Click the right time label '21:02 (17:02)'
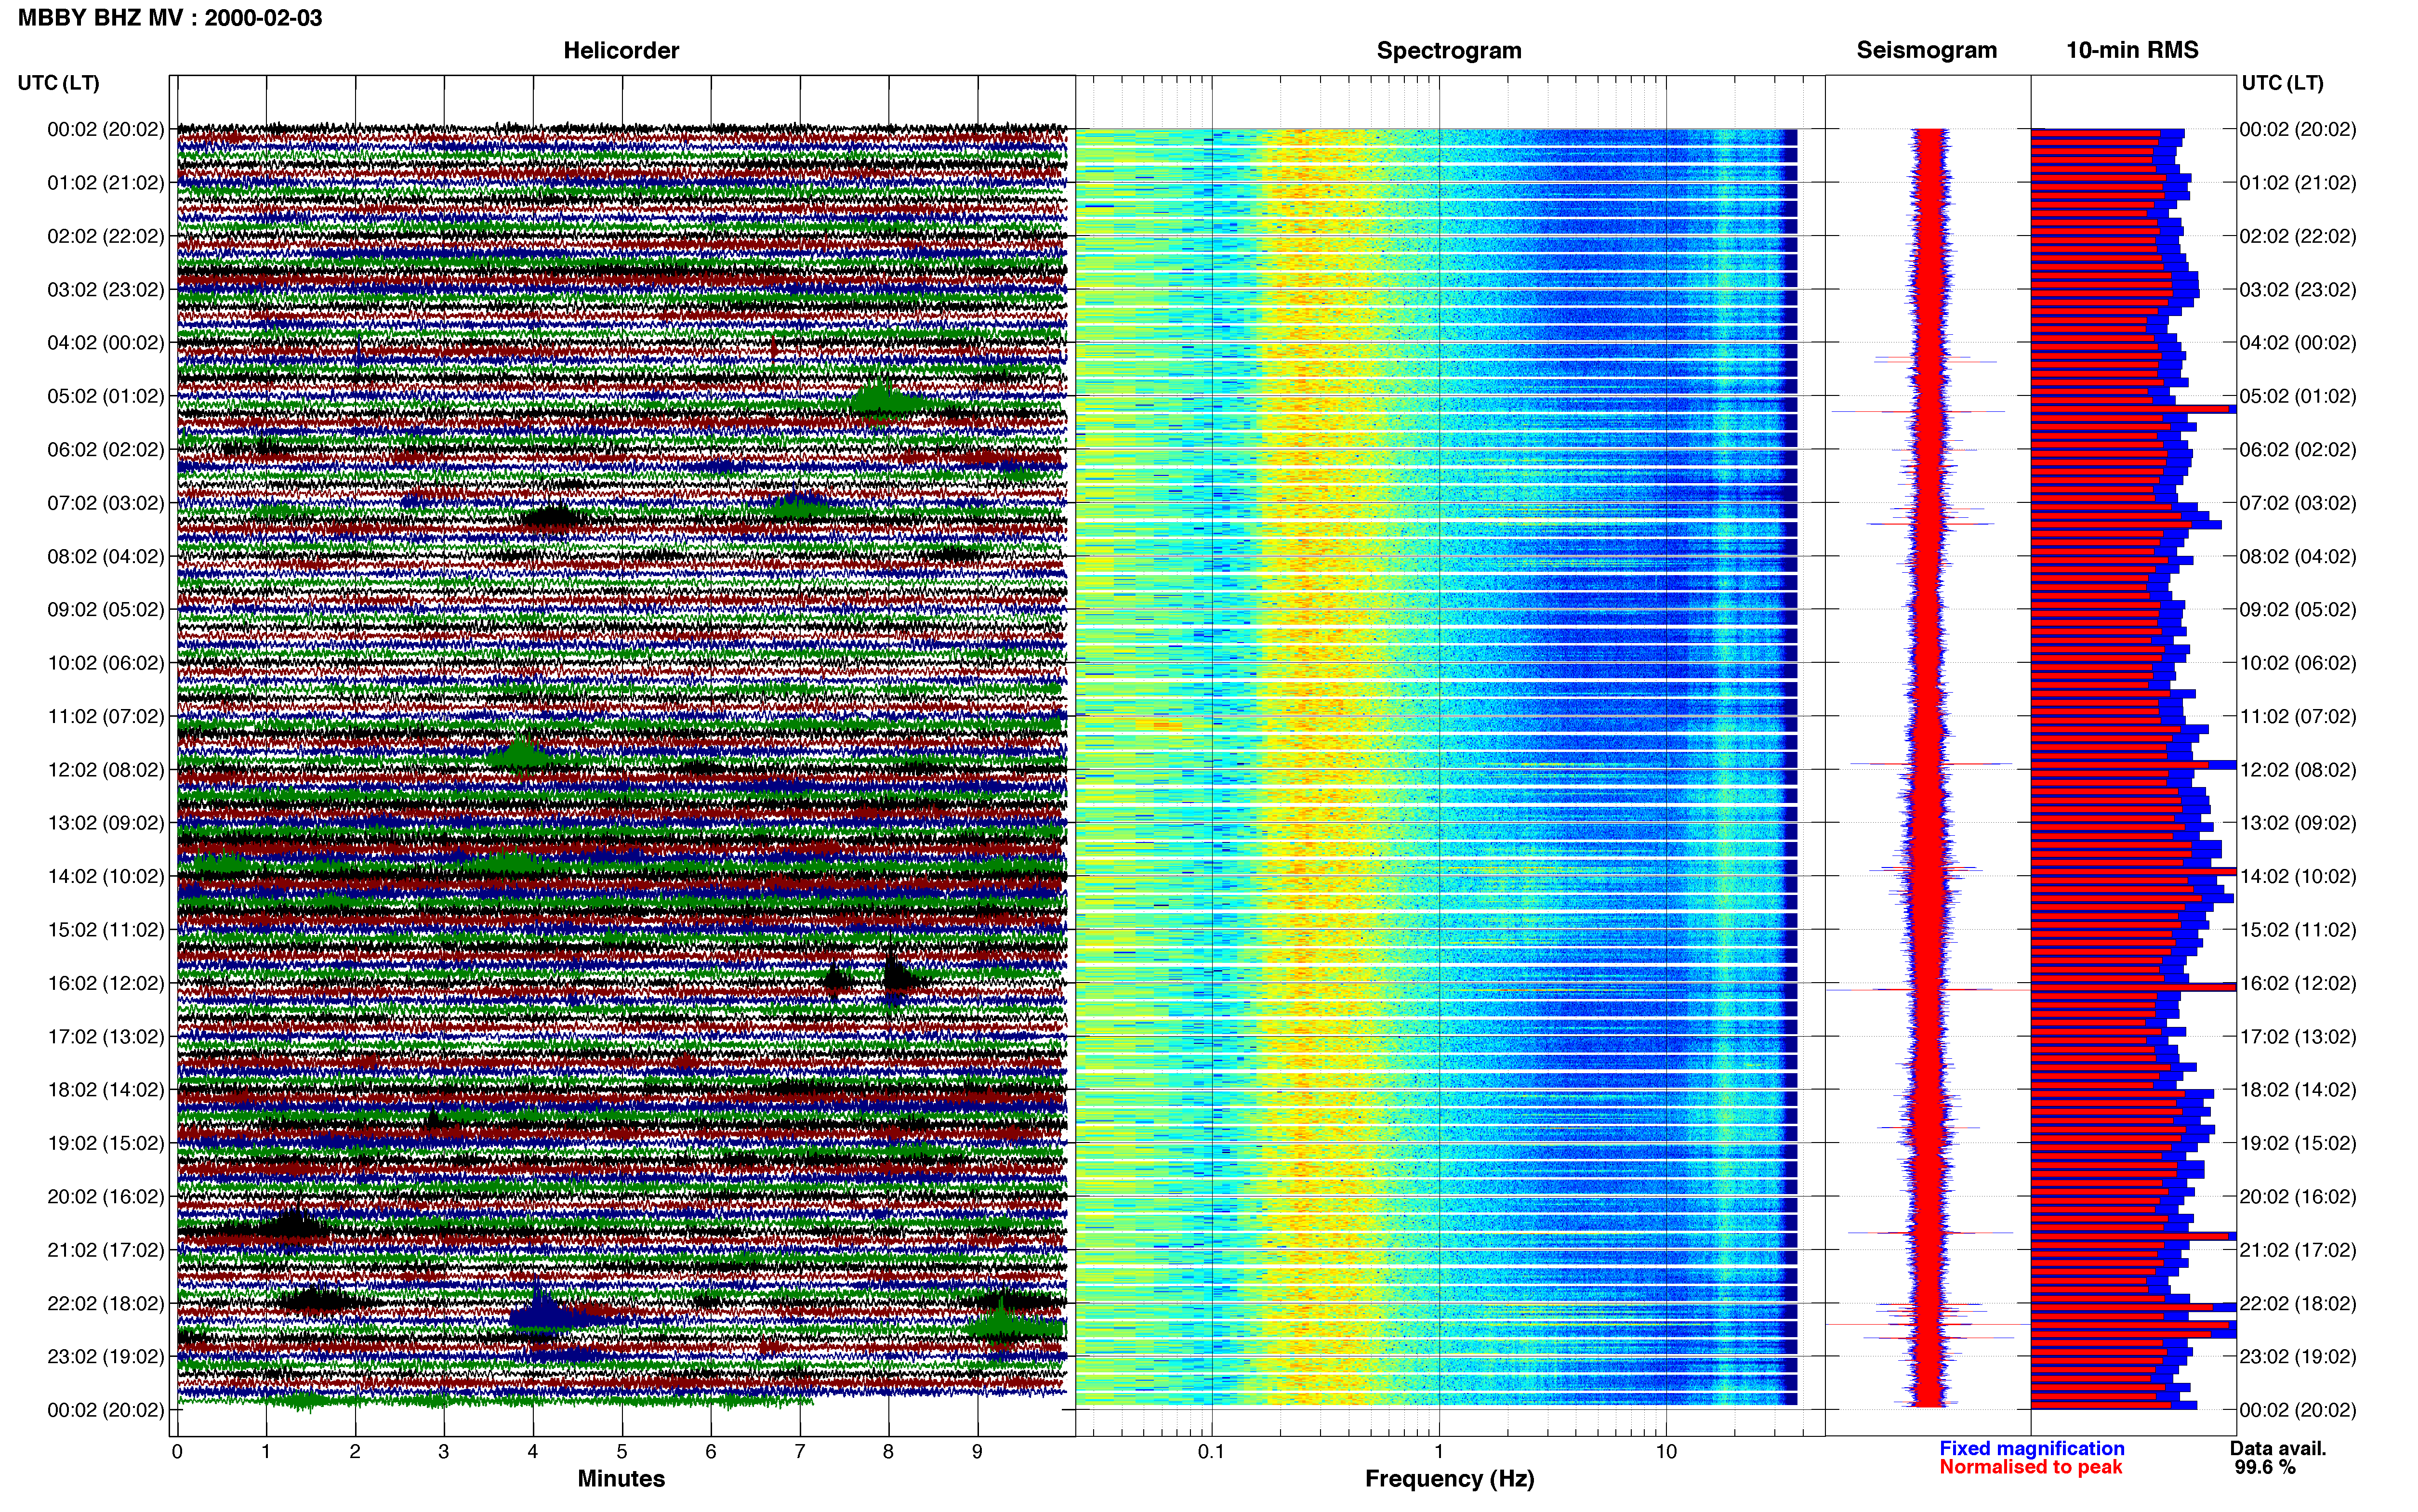The height and width of the screenshot is (1512, 2418). click(2298, 1250)
